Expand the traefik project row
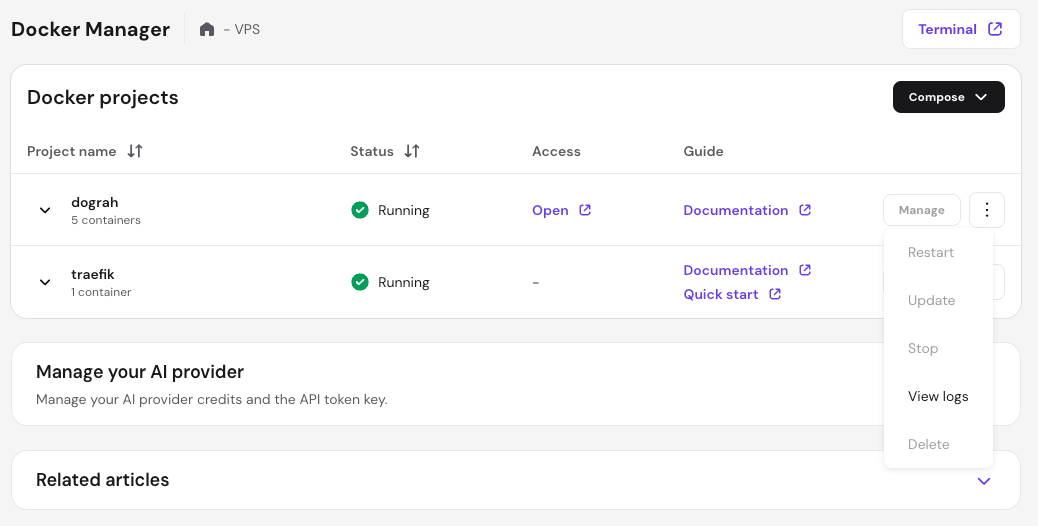The width and height of the screenshot is (1038, 526). point(45,282)
